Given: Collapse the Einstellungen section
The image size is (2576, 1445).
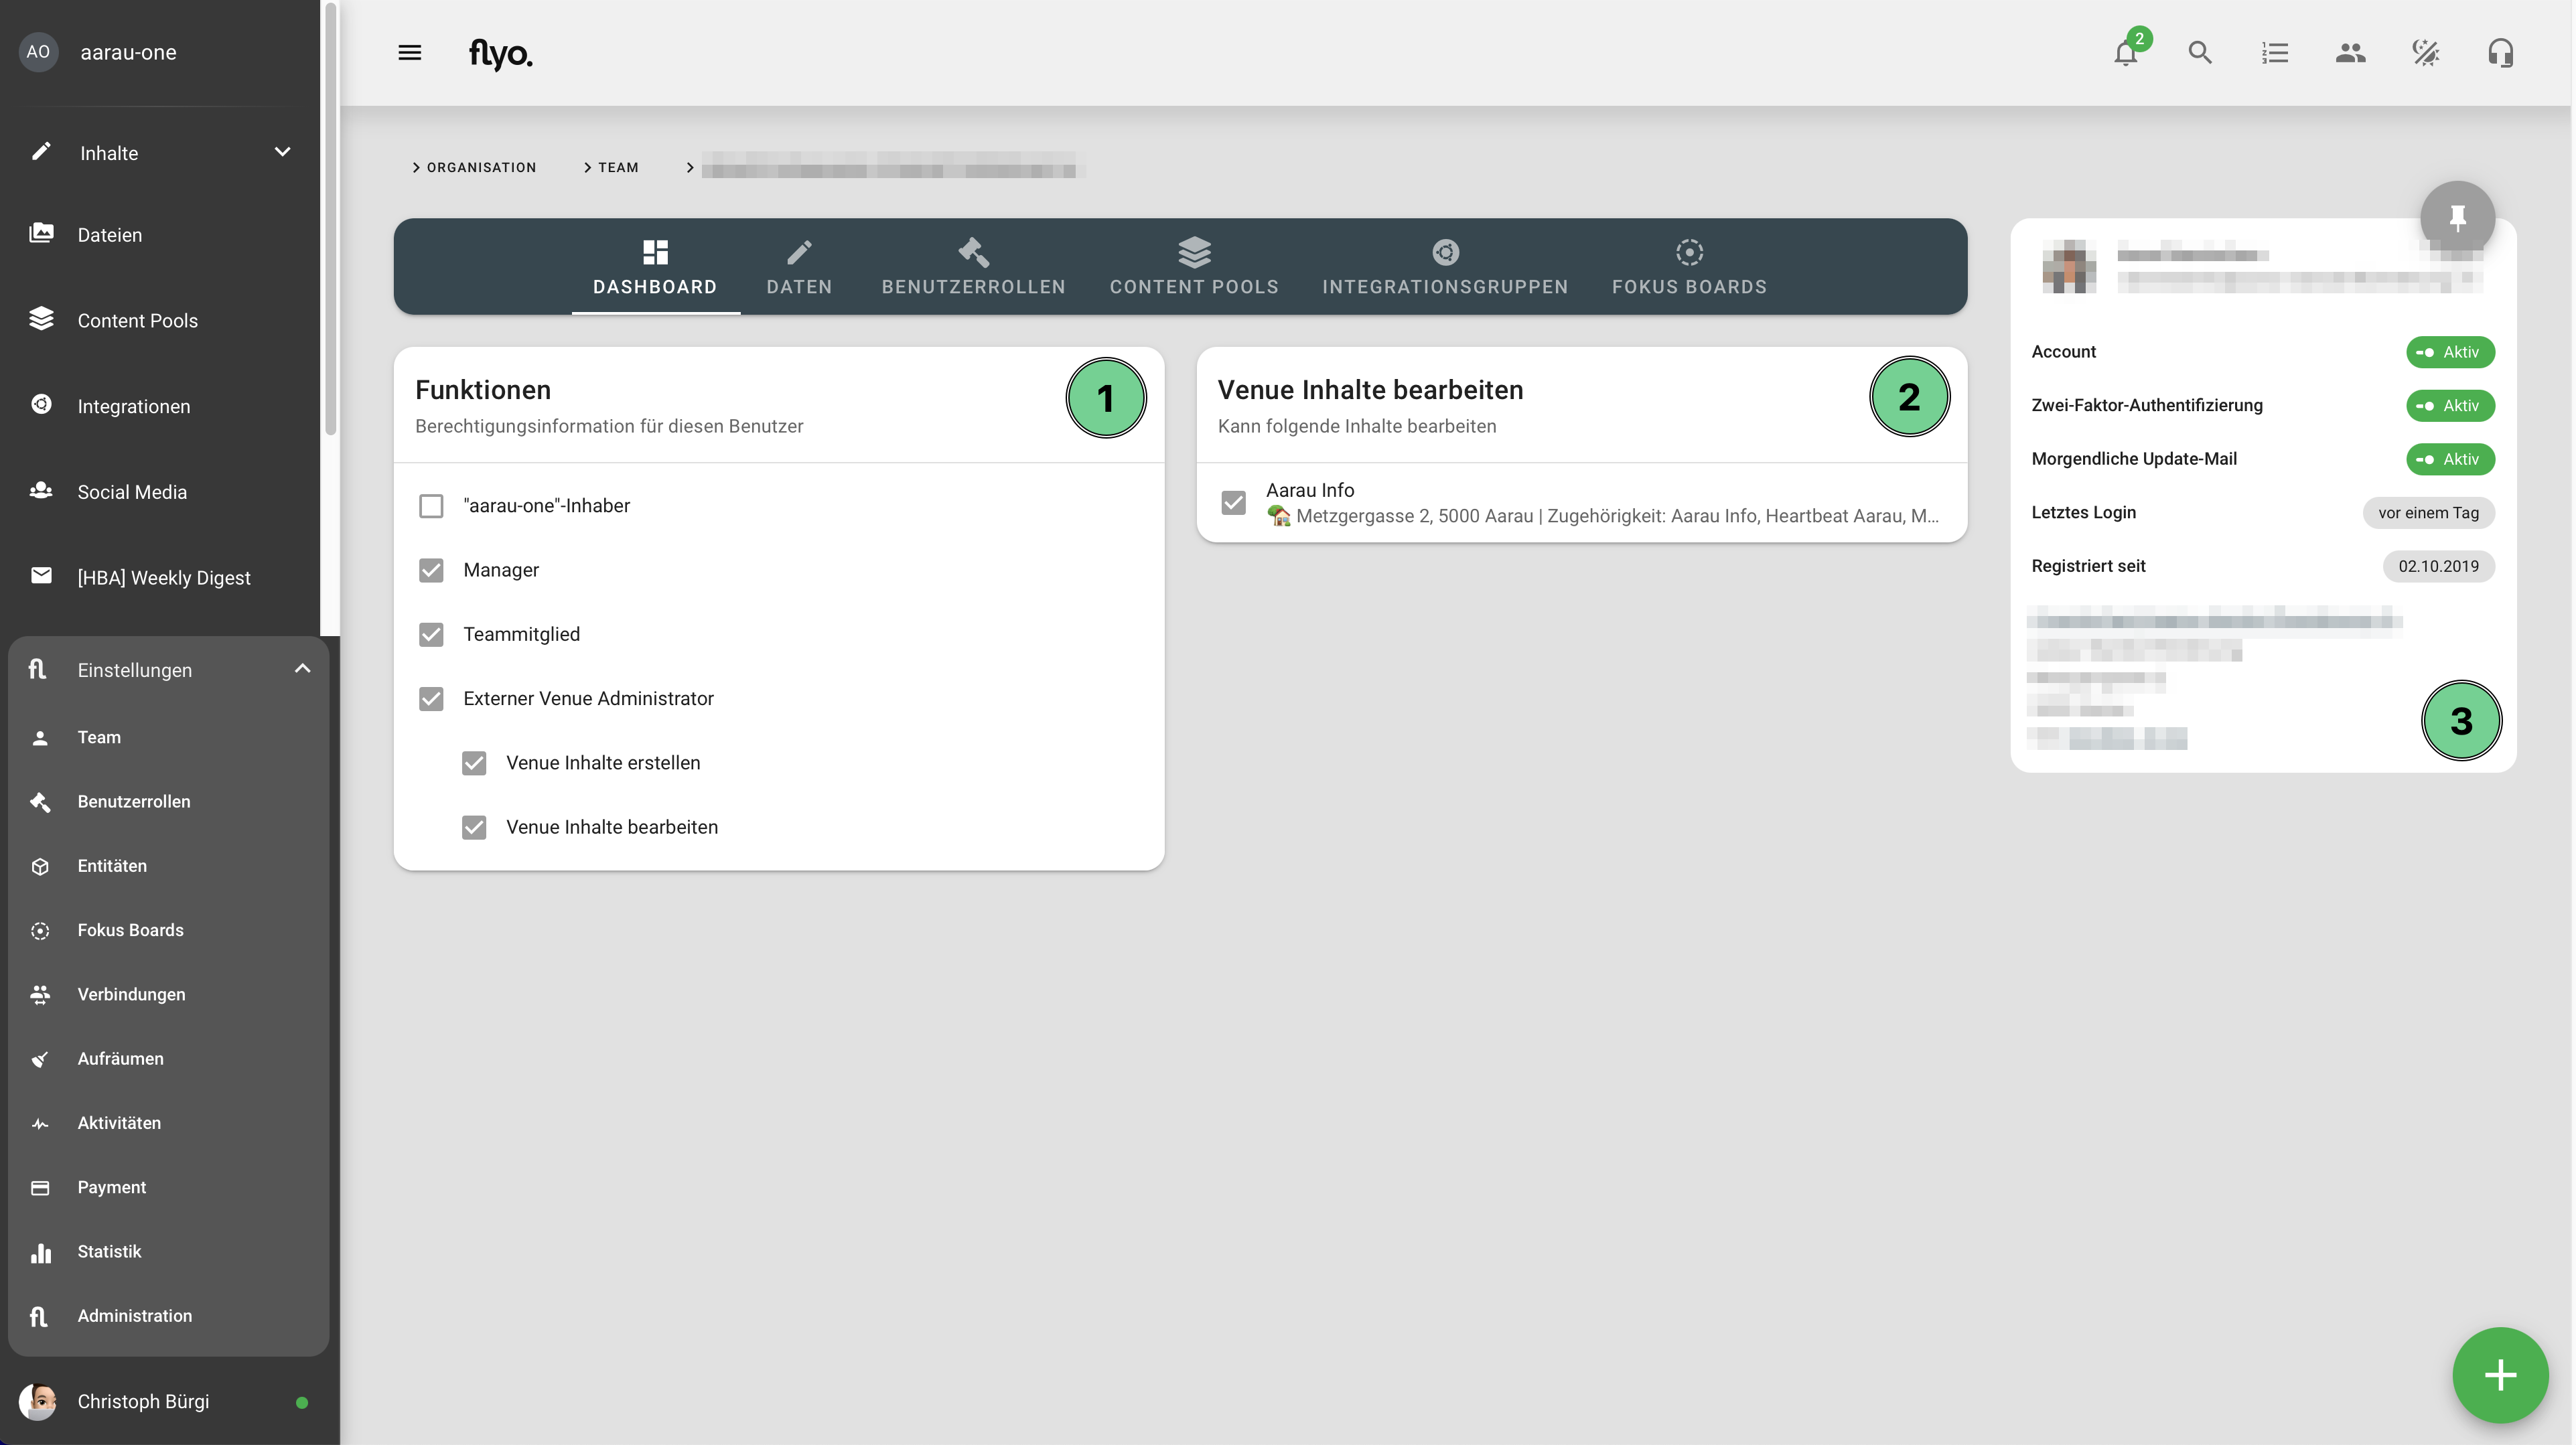Looking at the screenshot, I should click(x=302, y=669).
